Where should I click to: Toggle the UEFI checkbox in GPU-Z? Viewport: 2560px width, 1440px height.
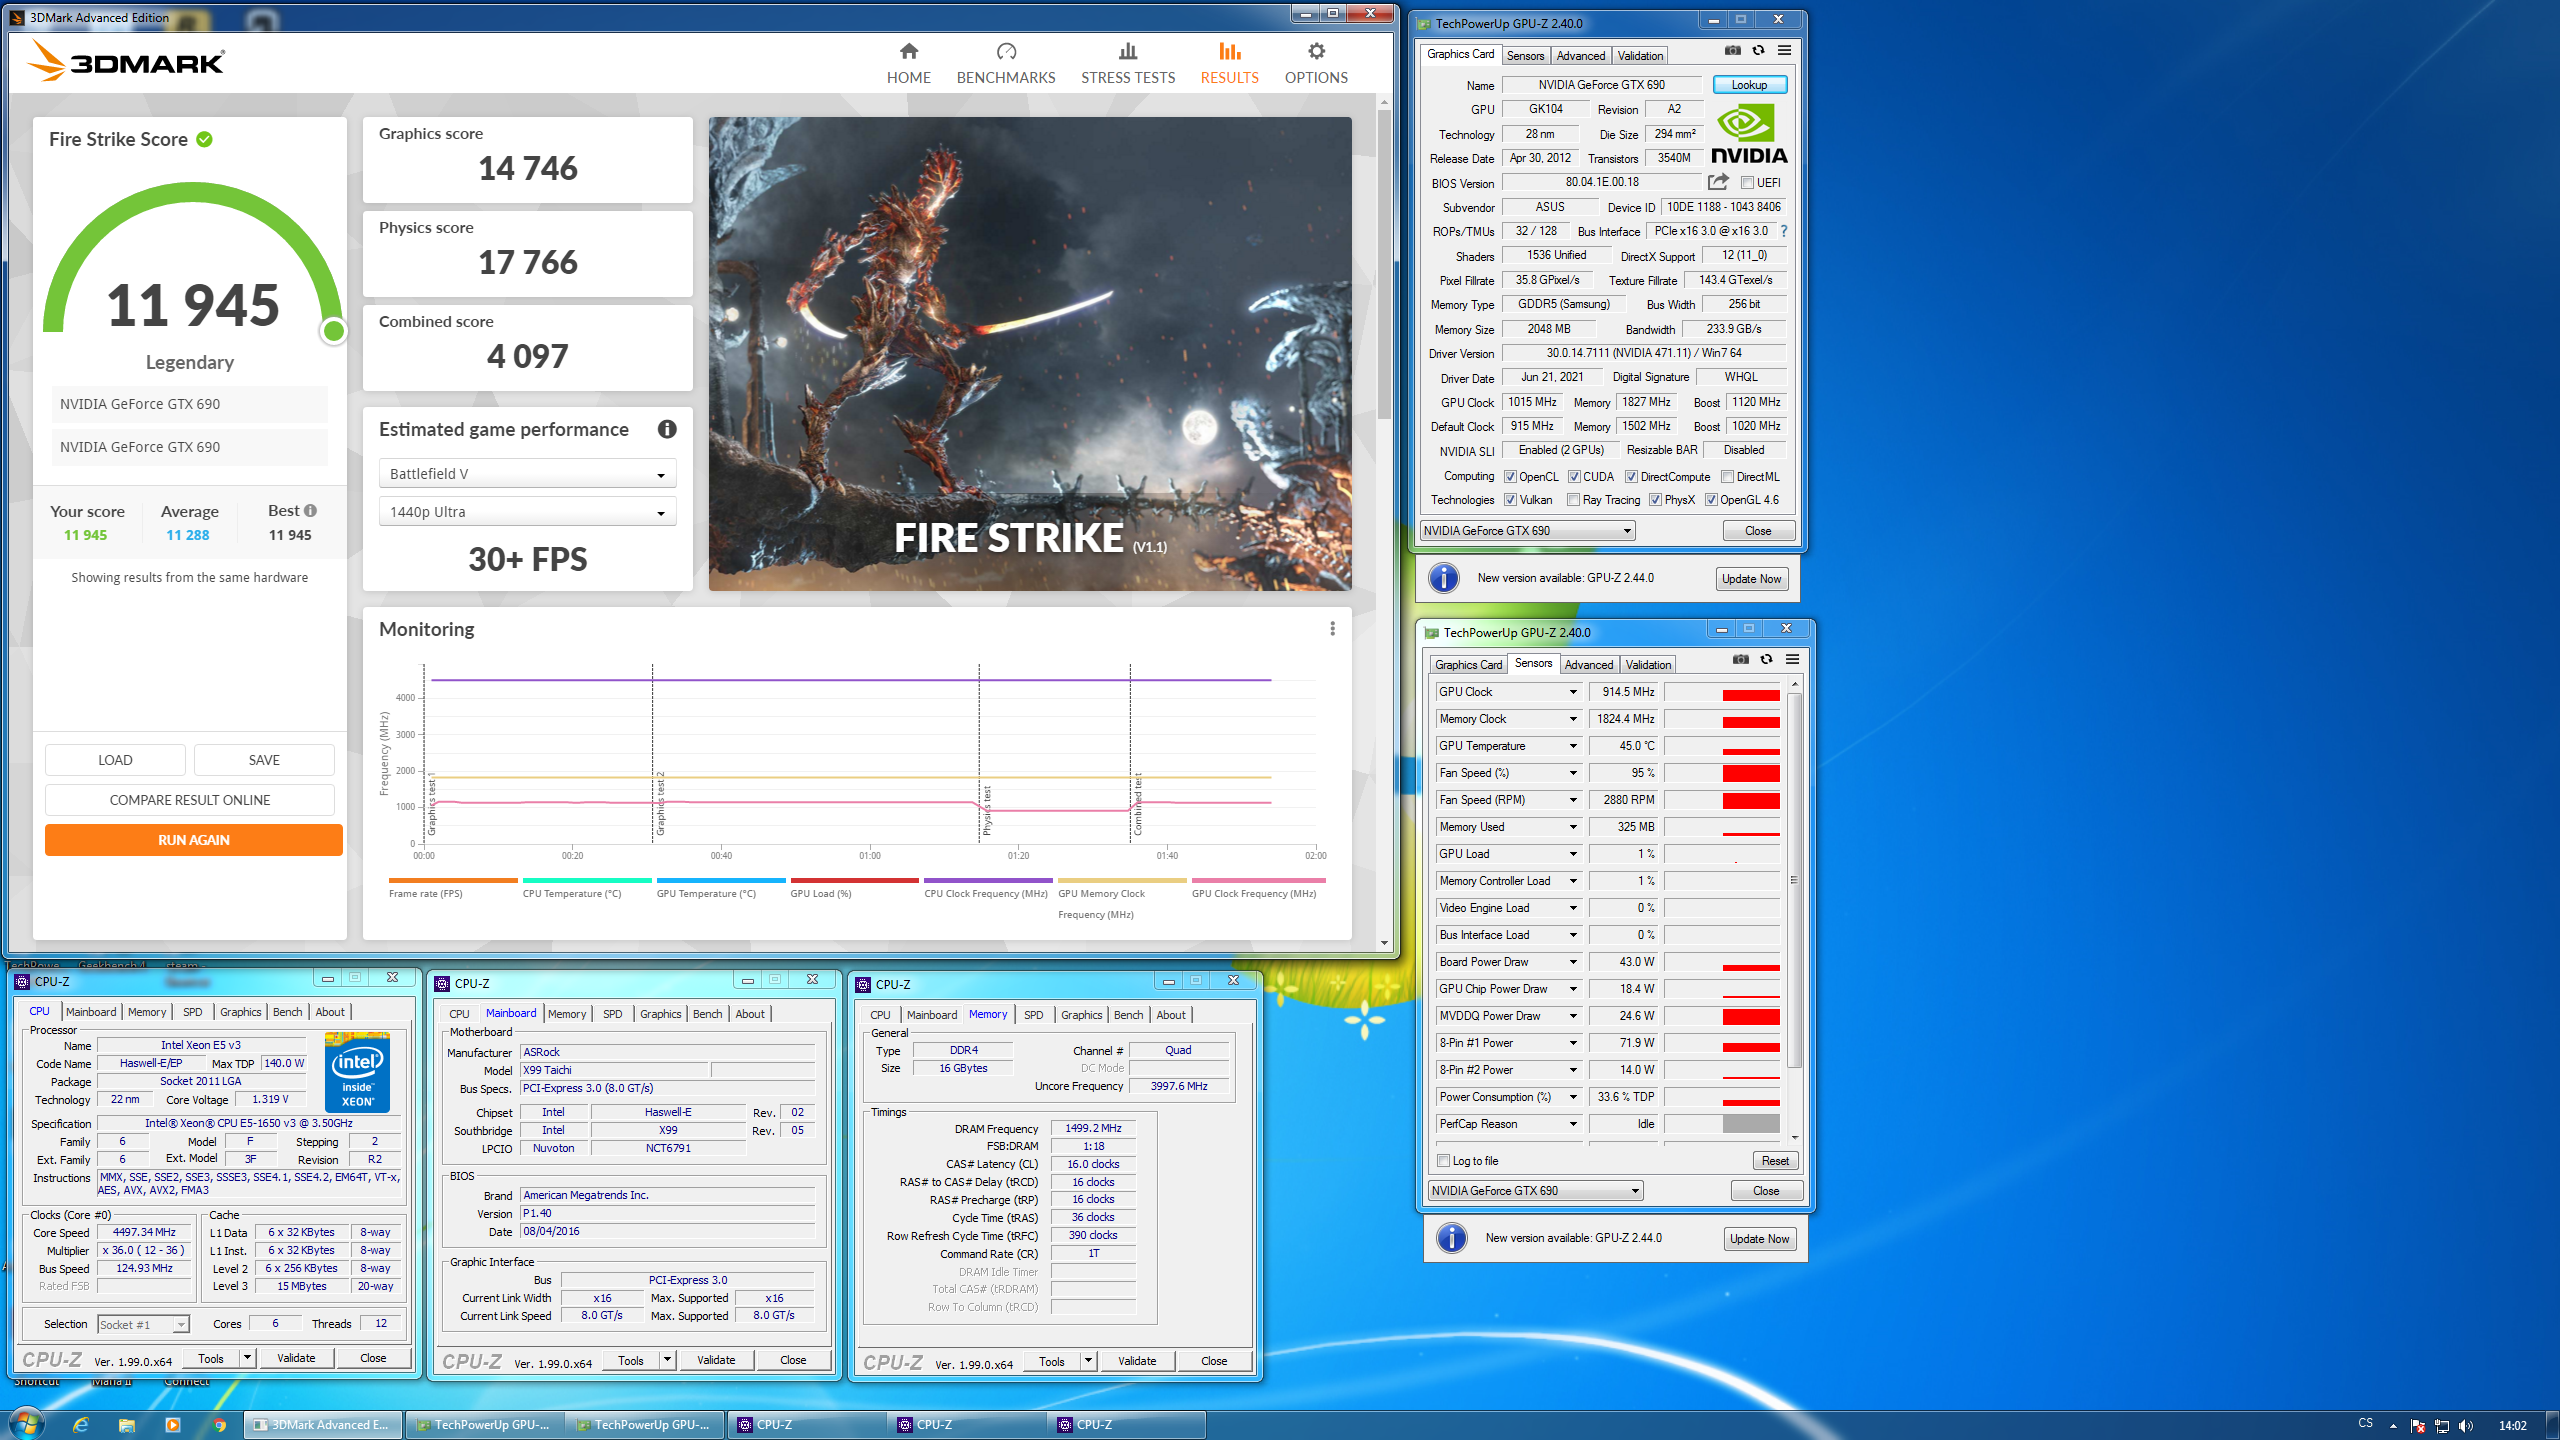tap(1747, 183)
